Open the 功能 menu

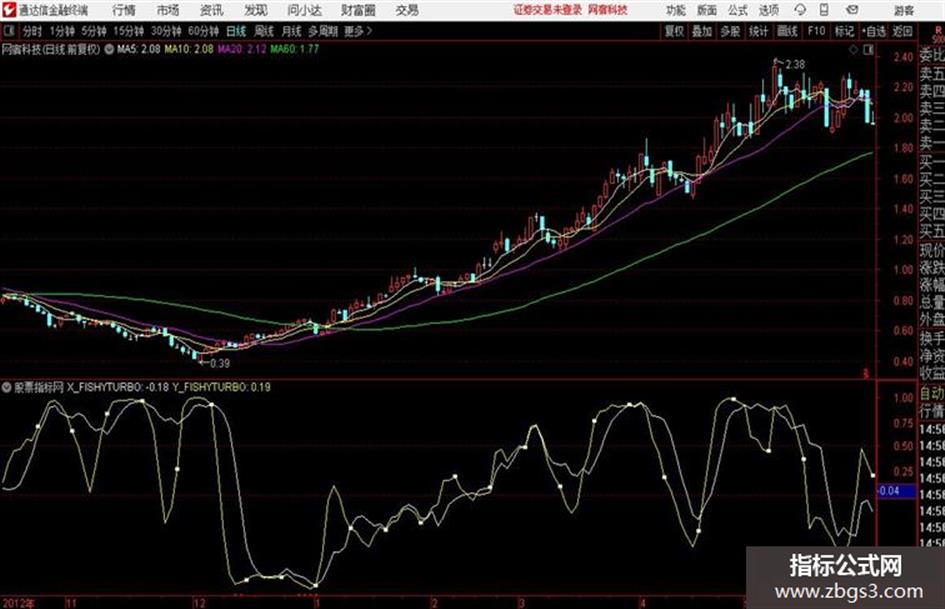(676, 10)
